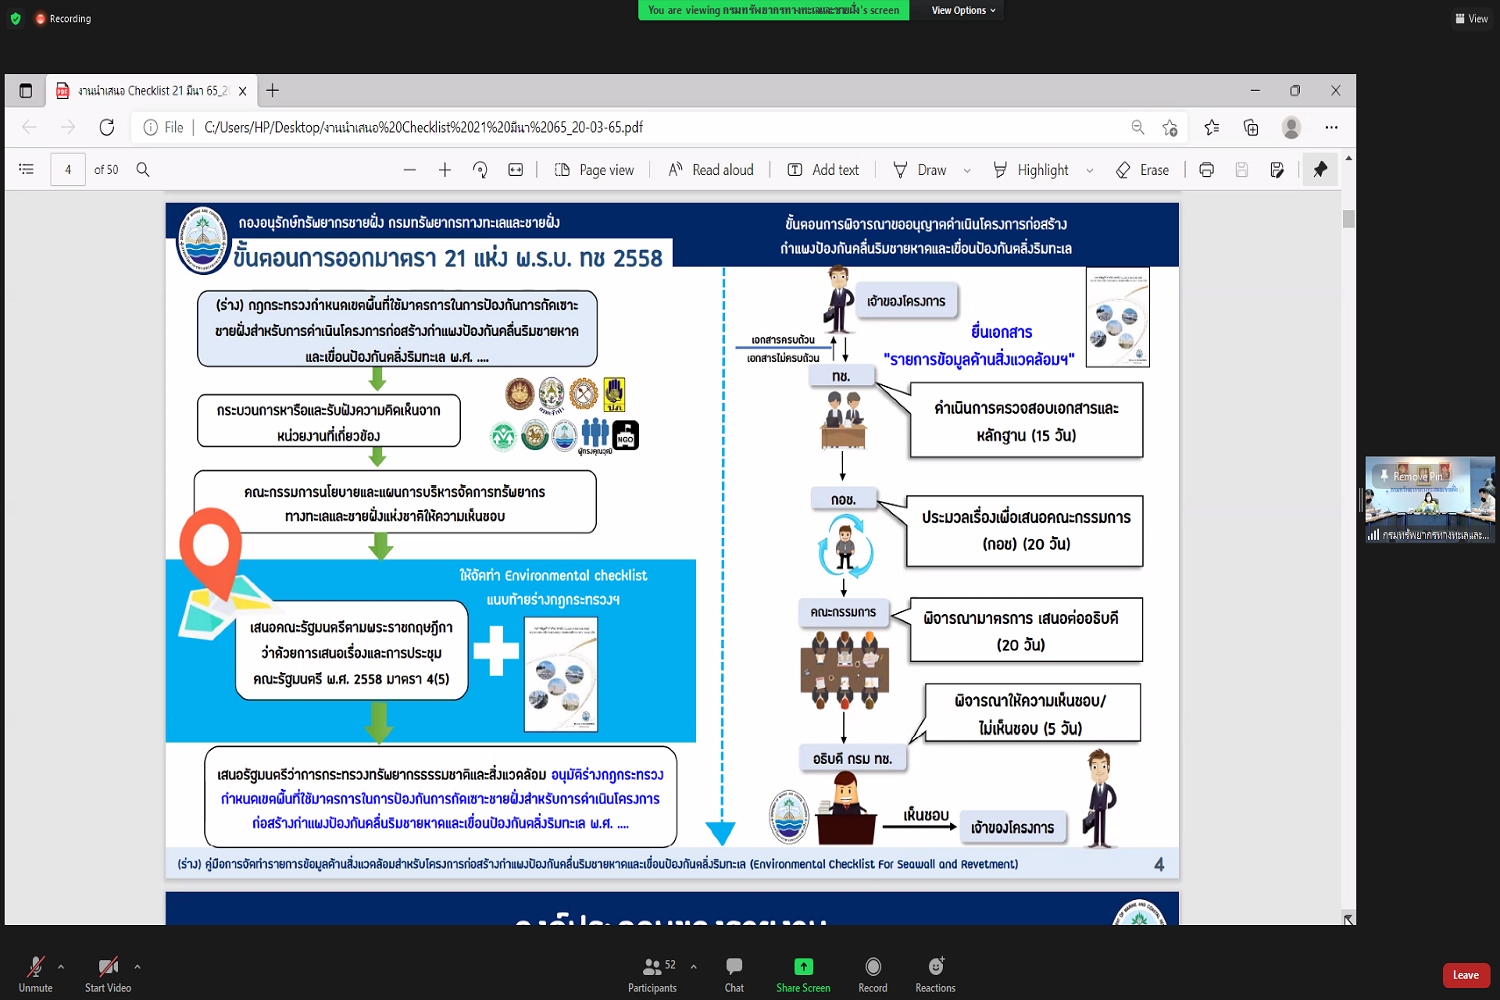Viewport: 1500px width, 1000px height.
Task: Rotate the PDF page
Action: (480, 170)
